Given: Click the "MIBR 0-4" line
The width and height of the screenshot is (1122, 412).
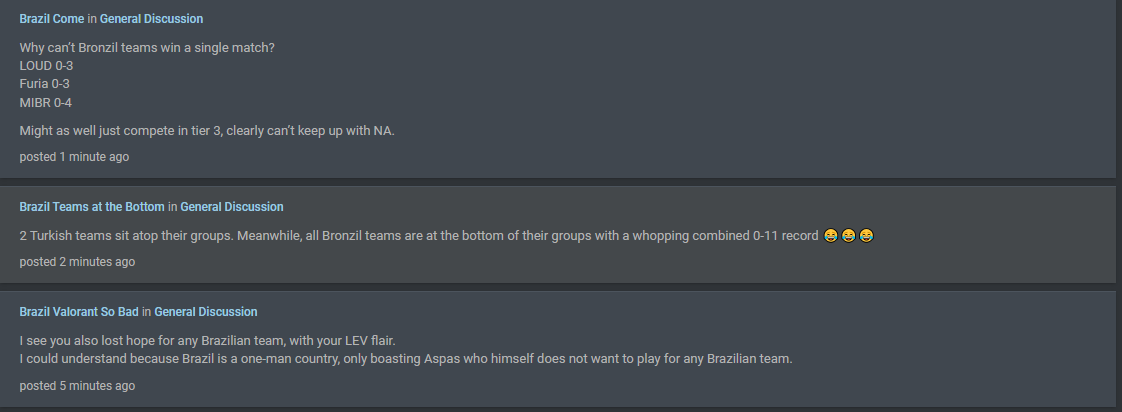Looking at the screenshot, I should [x=46, y=102].
